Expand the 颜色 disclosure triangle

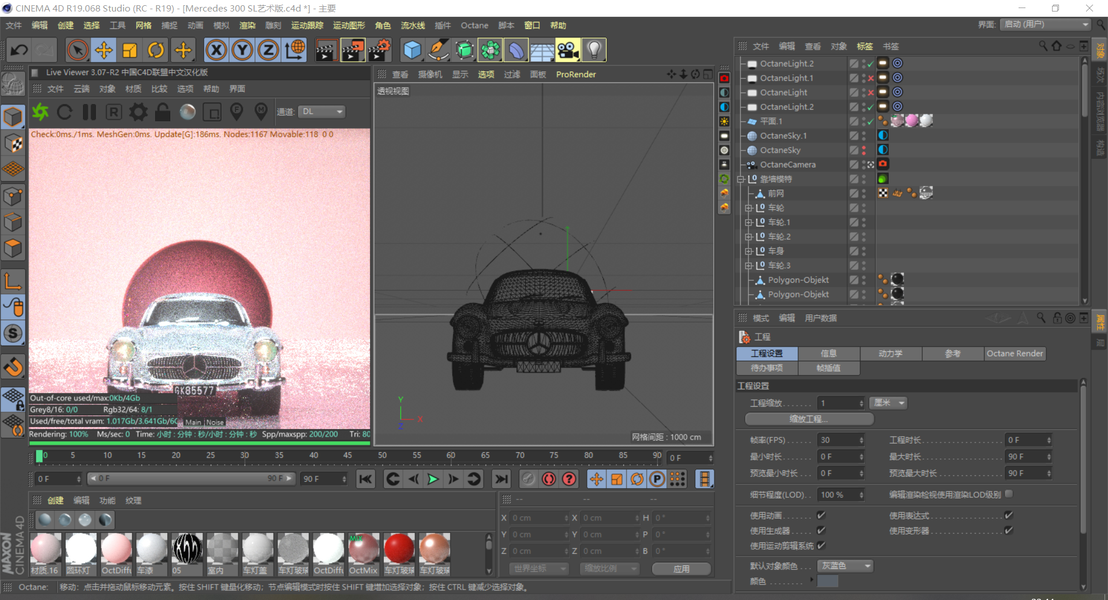(x=813, y=581)
